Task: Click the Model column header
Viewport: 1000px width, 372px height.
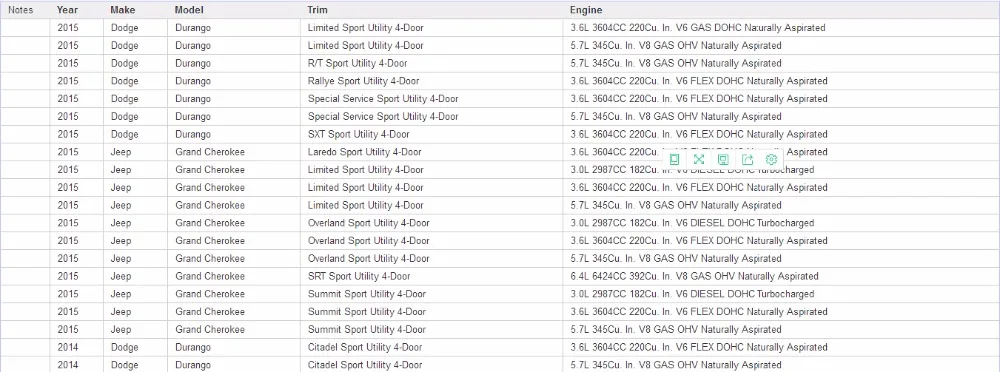Action: pyautogui.click(x=188, y=10)
